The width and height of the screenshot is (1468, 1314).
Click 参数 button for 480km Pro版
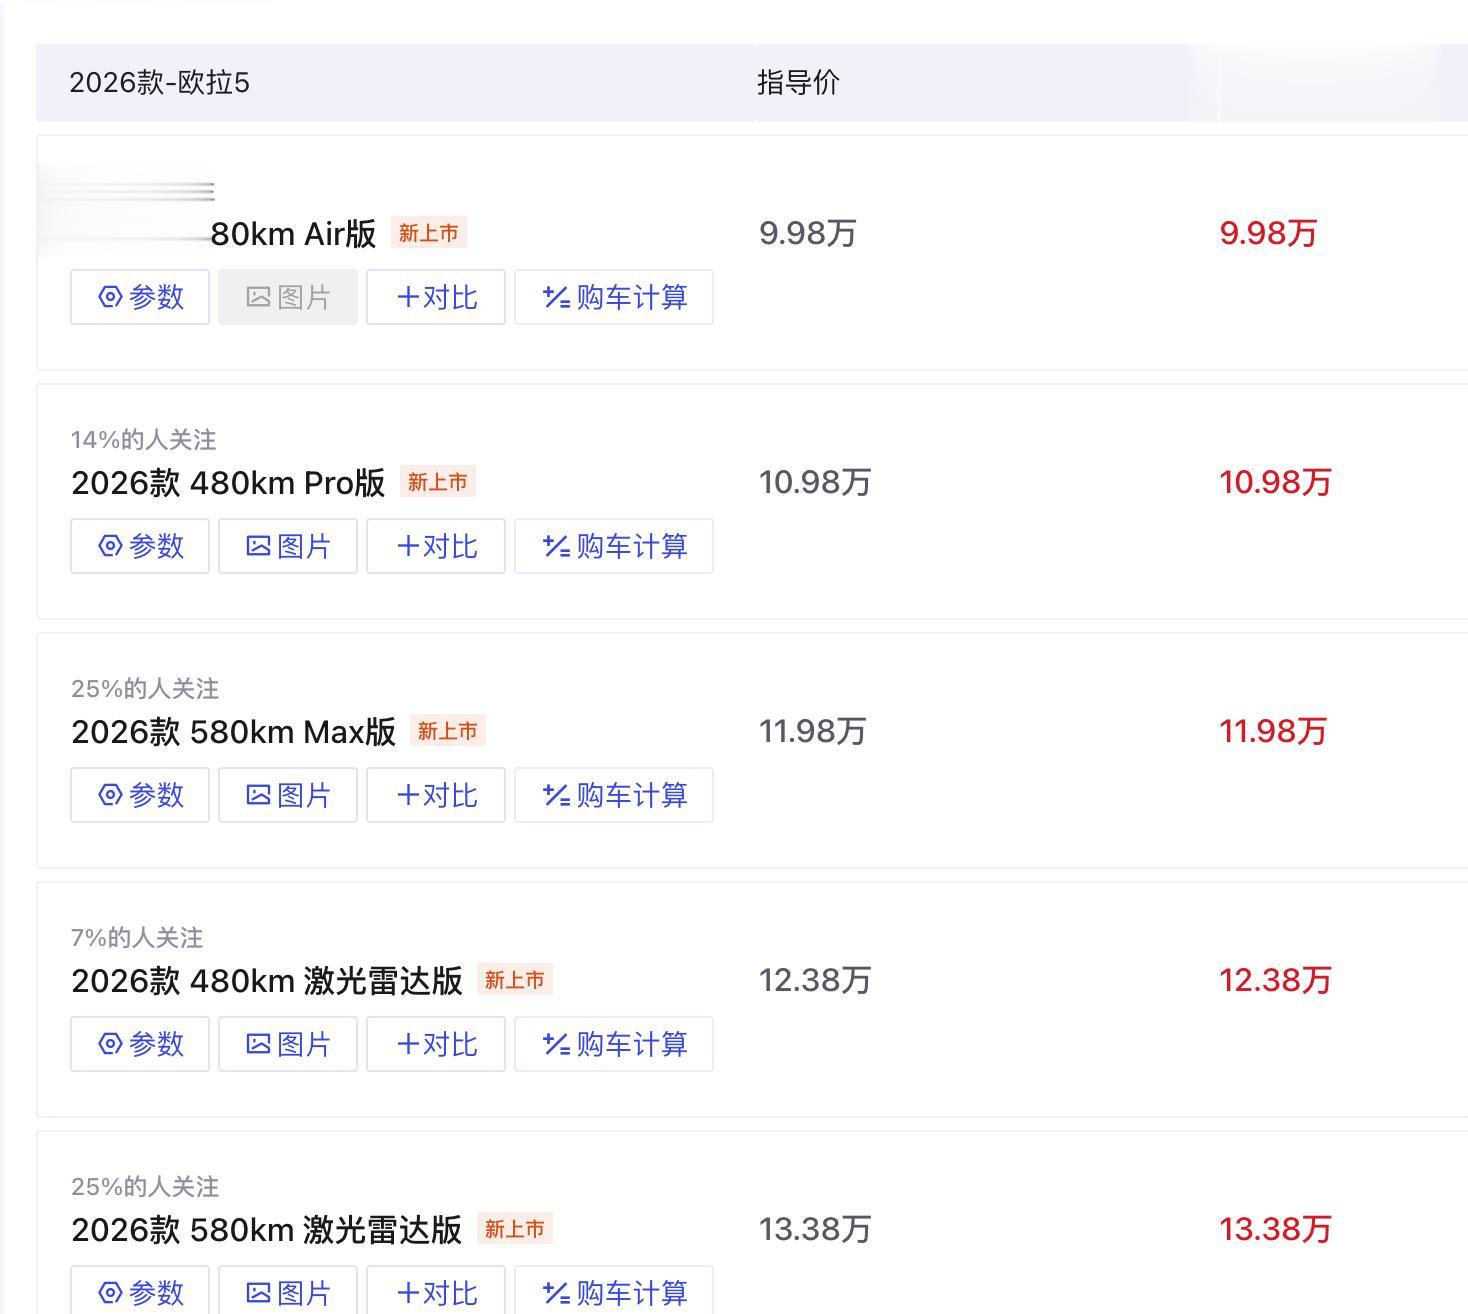tap(140, 546)
